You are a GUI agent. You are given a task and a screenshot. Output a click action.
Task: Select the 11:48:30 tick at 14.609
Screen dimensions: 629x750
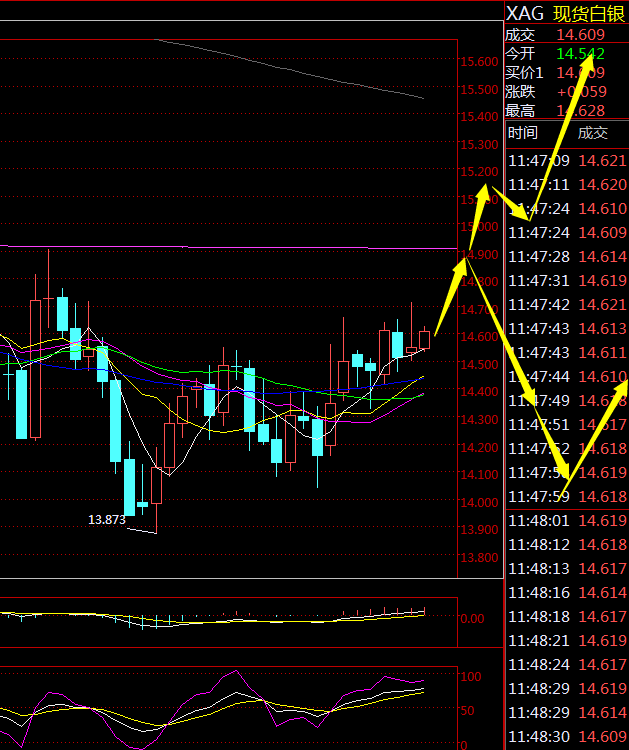567,737
